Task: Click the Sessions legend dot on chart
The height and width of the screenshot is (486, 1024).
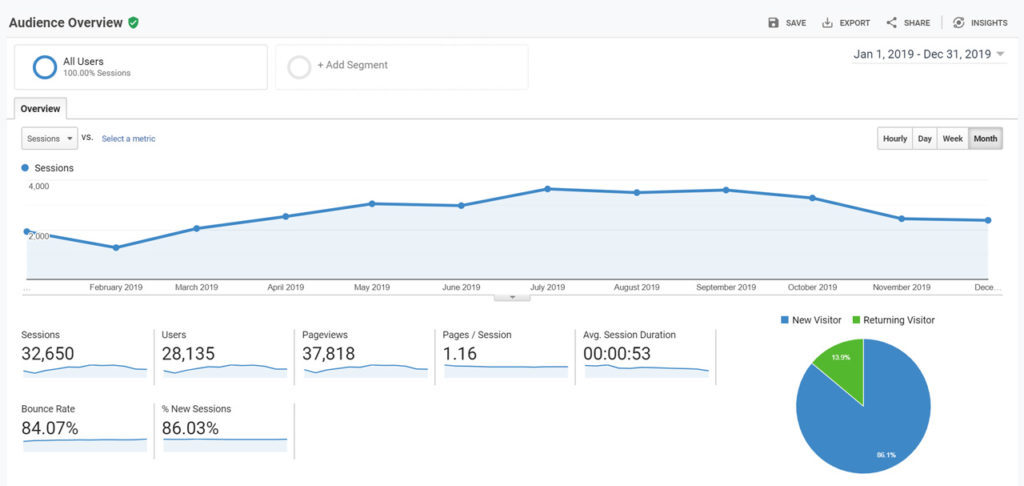Action: (x=25, y=168)
